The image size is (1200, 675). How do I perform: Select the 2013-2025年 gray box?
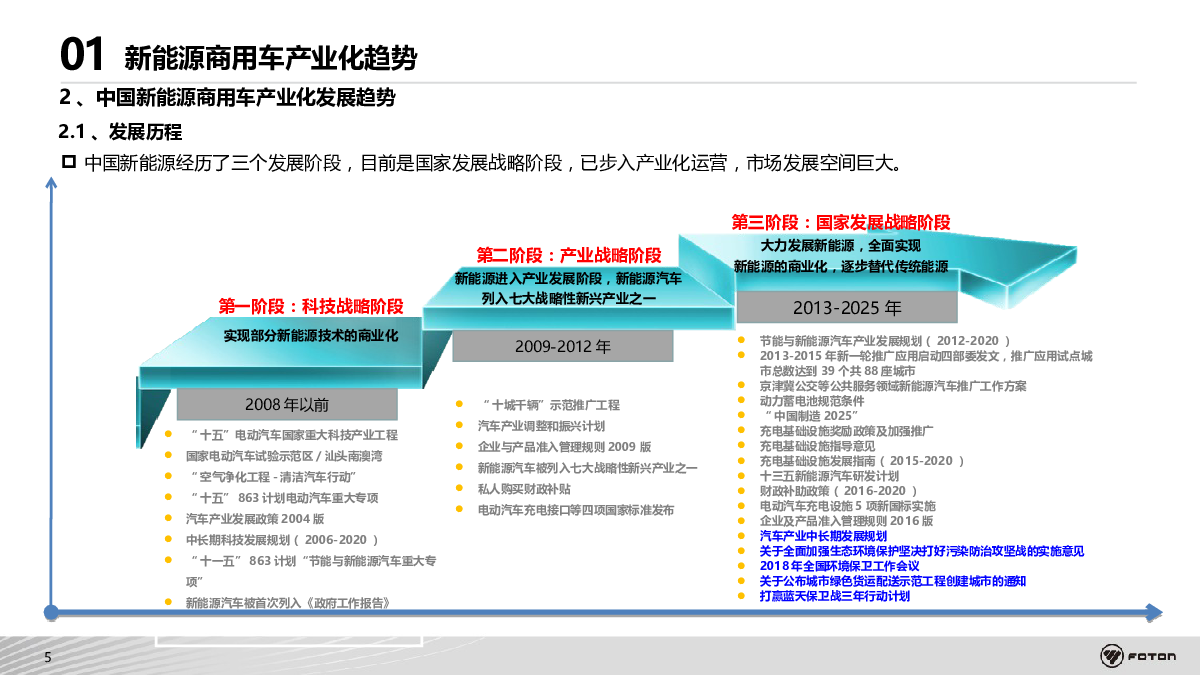point(847,307)
